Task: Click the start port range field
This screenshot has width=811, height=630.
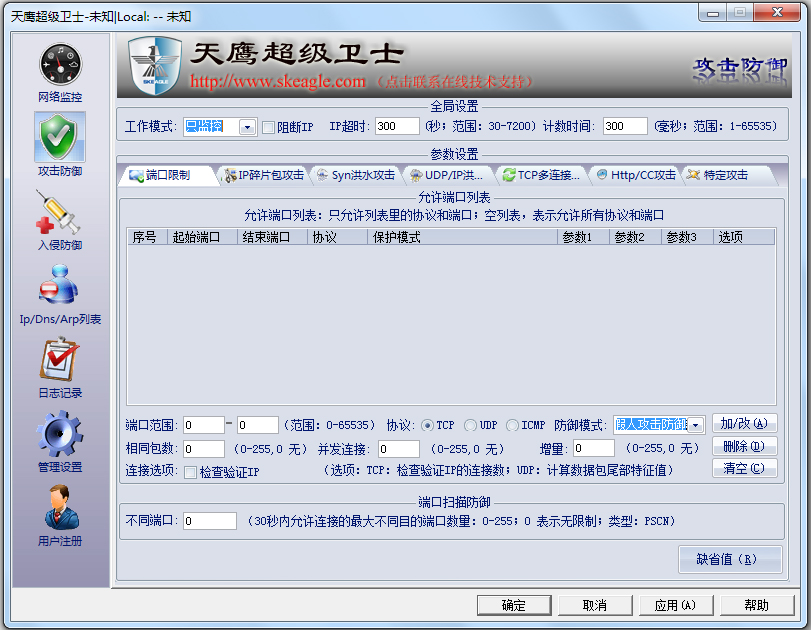Action: [204, 425]
